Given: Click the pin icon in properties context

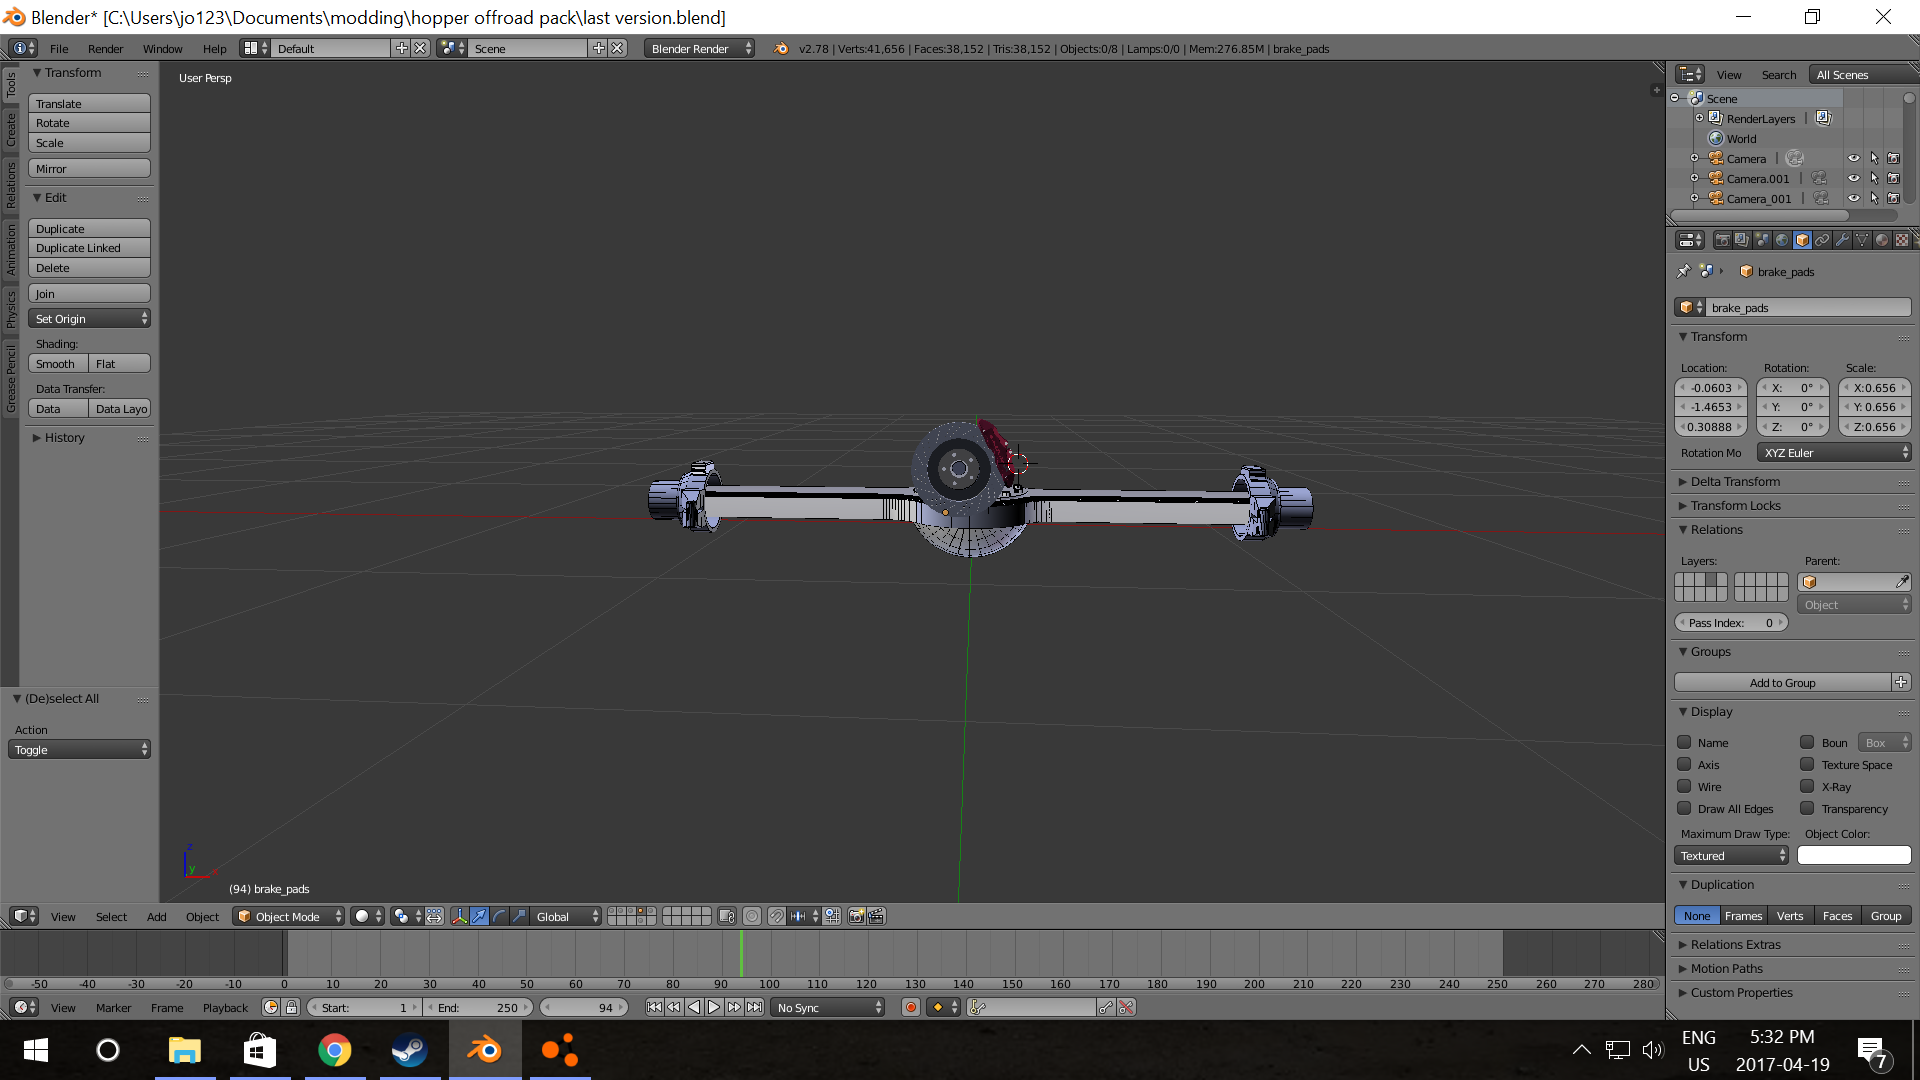Looking at the screenshot, I should [x=1684, y=271].
